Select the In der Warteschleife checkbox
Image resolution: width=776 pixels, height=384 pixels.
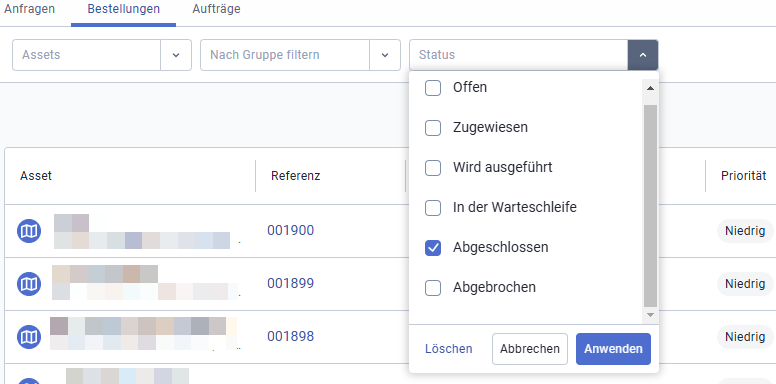coord(433,208)
